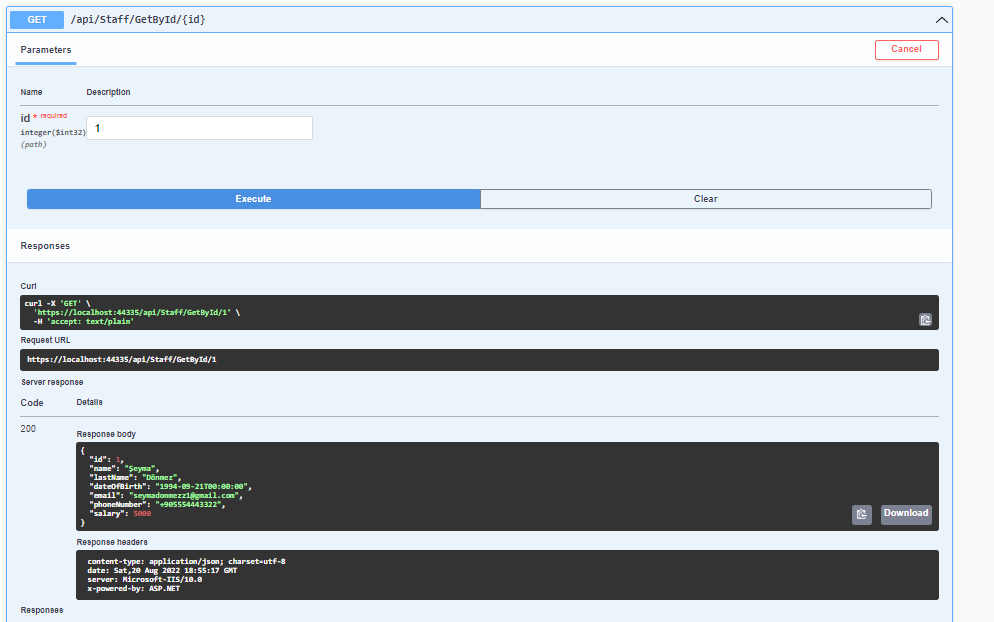Click the GET method badge
The image size is (994, 622).
[36, 19]
